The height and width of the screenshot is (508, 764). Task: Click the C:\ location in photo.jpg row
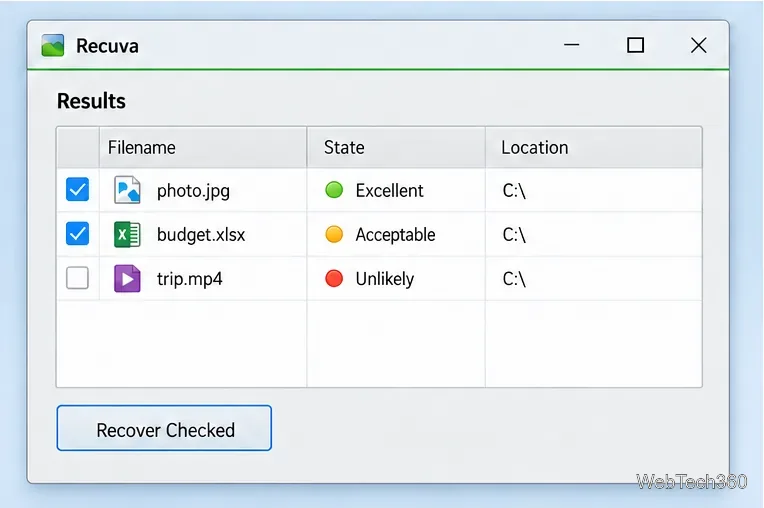coord(514,190)
